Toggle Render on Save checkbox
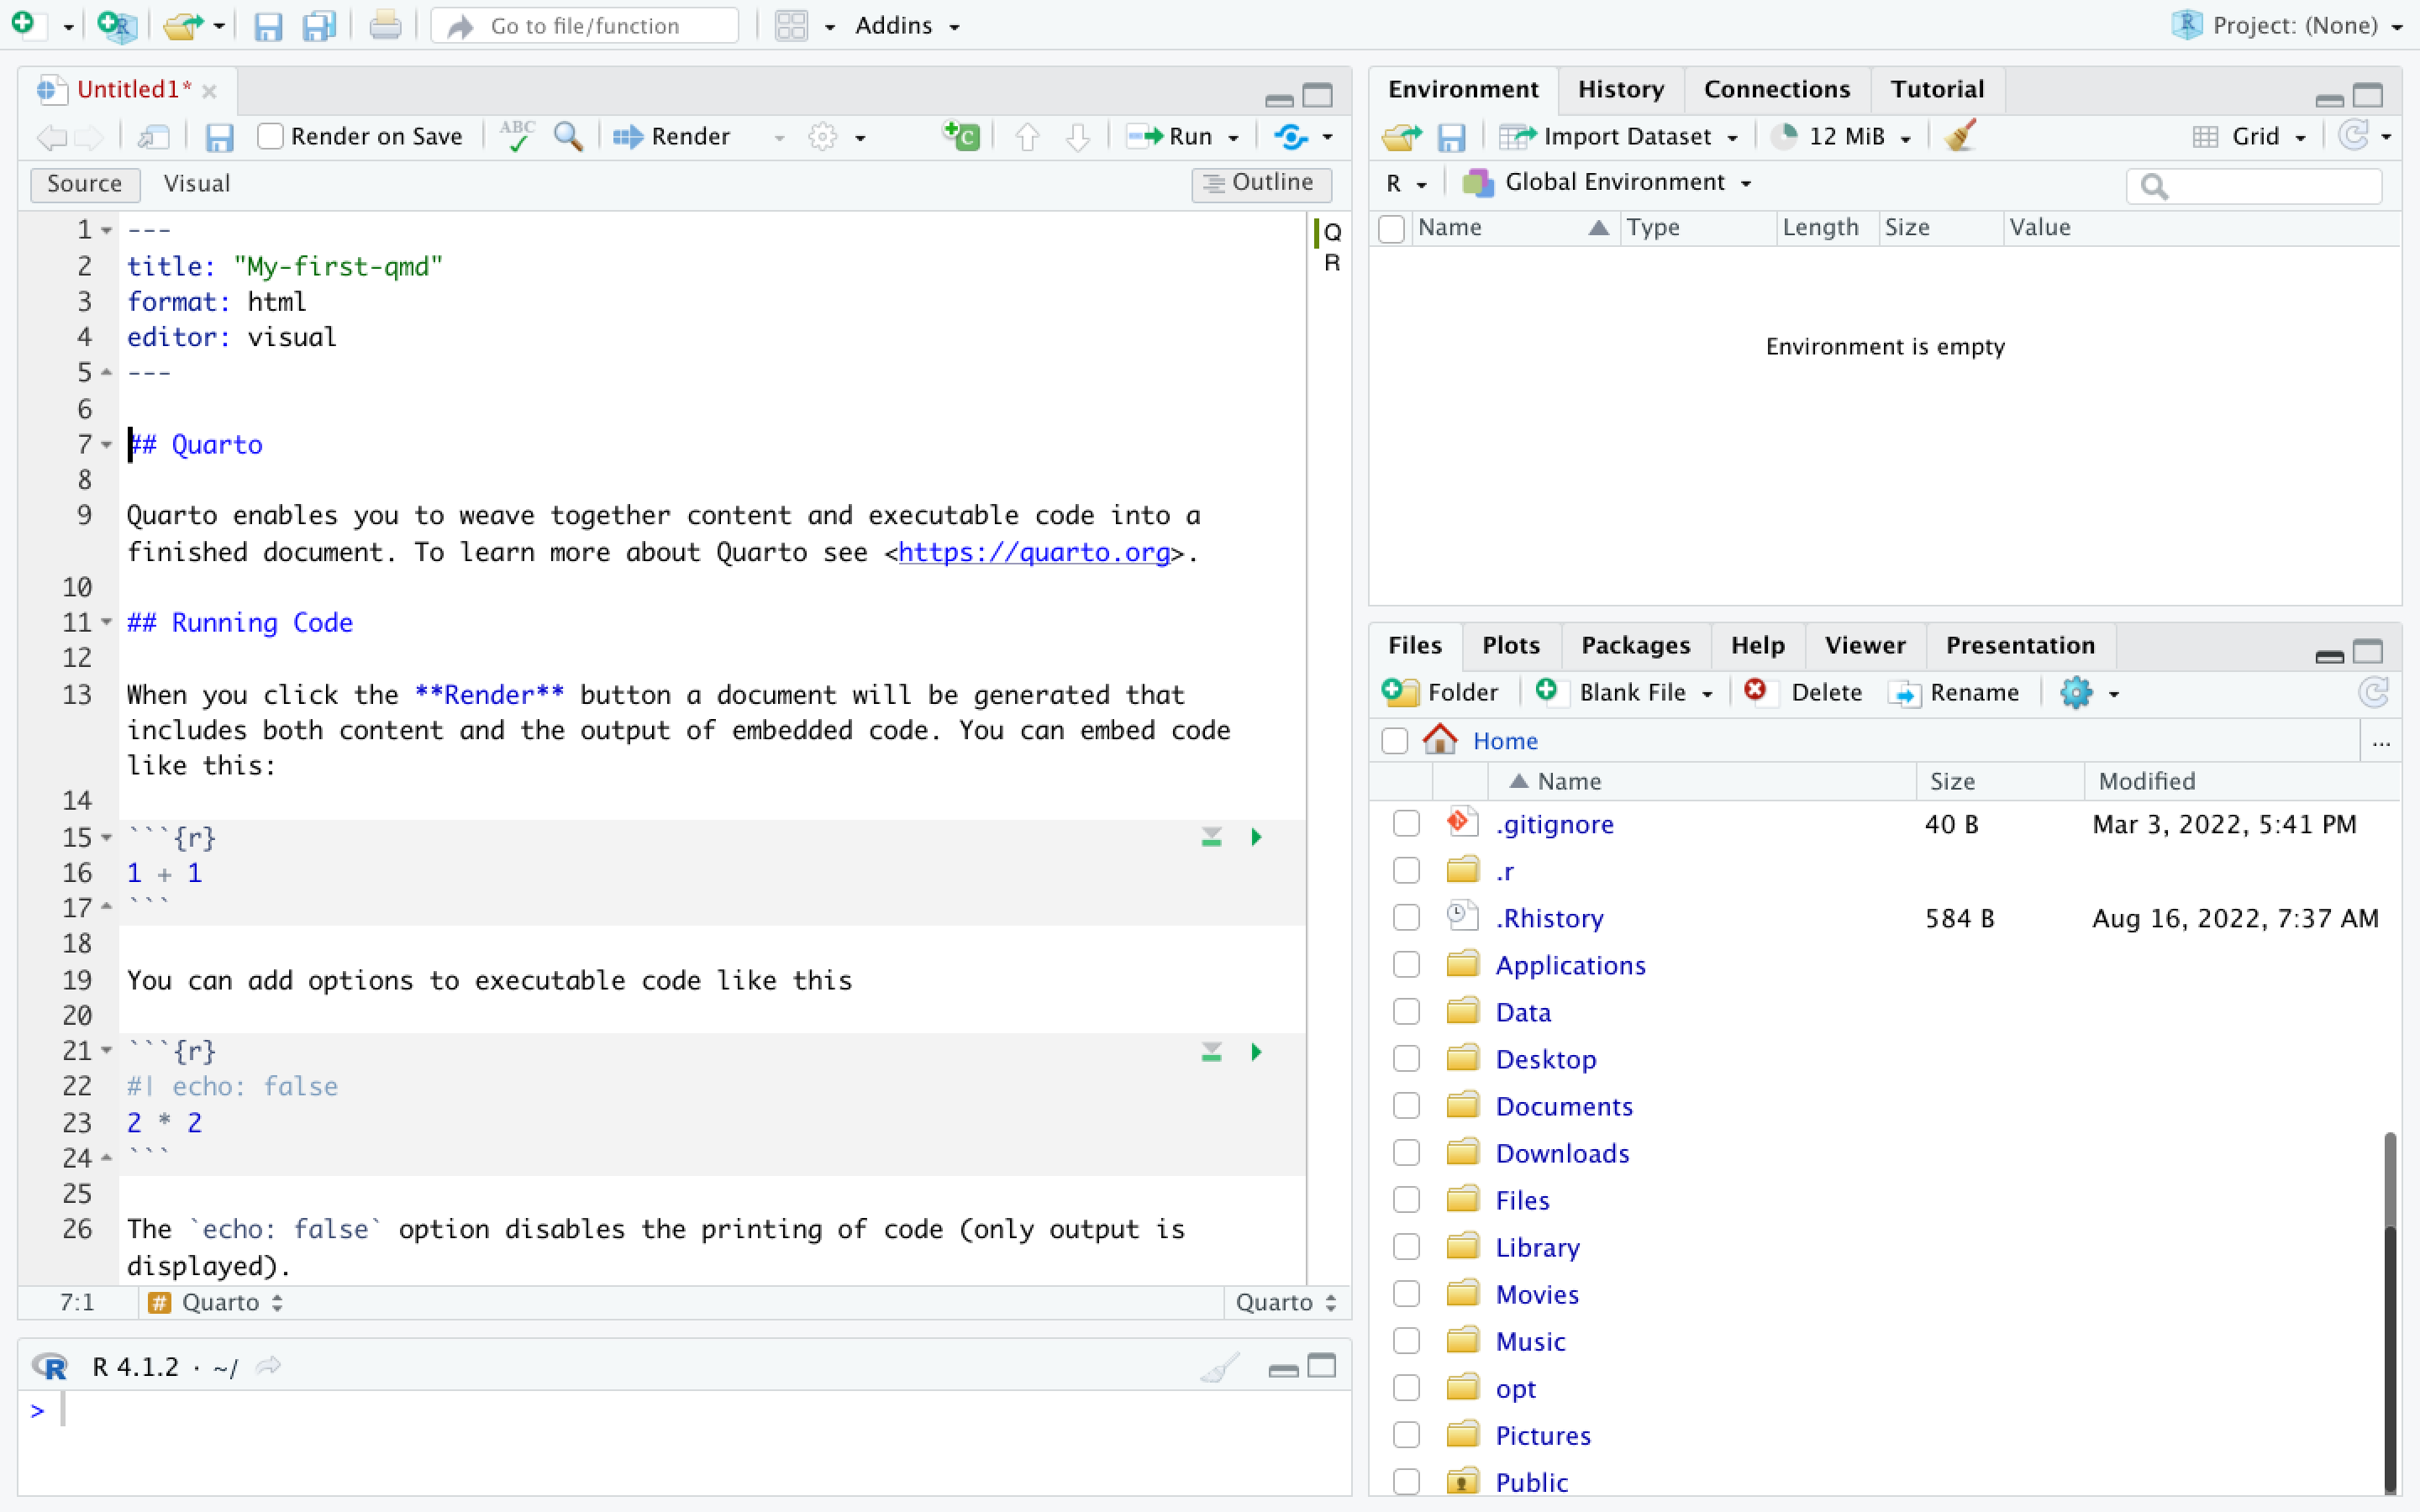Screen dimensions: 2420x1512 (x=270, y=136)
